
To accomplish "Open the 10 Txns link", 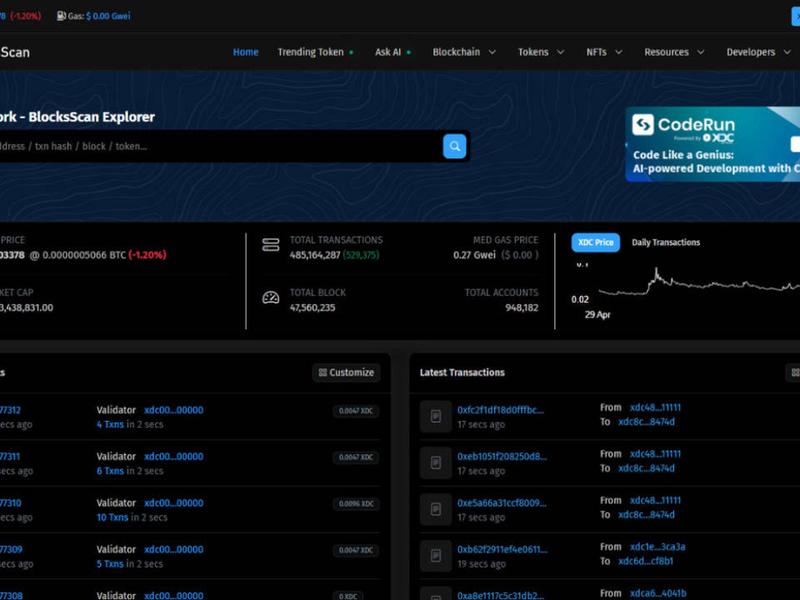I will click(x=112, y=517).
